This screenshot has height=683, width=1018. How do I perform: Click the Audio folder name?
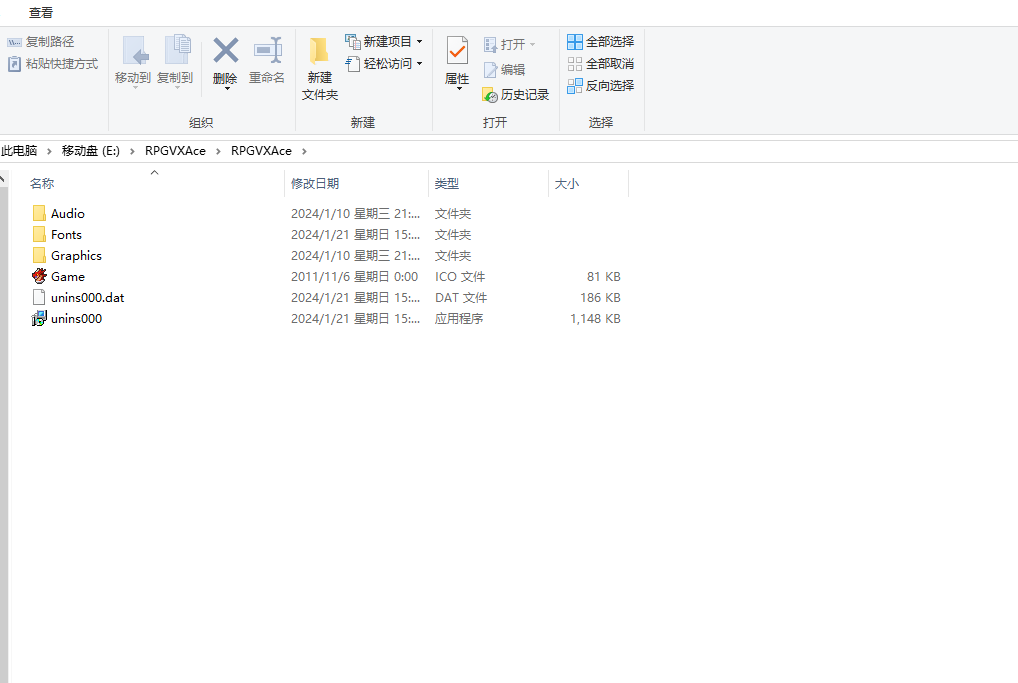68,214
